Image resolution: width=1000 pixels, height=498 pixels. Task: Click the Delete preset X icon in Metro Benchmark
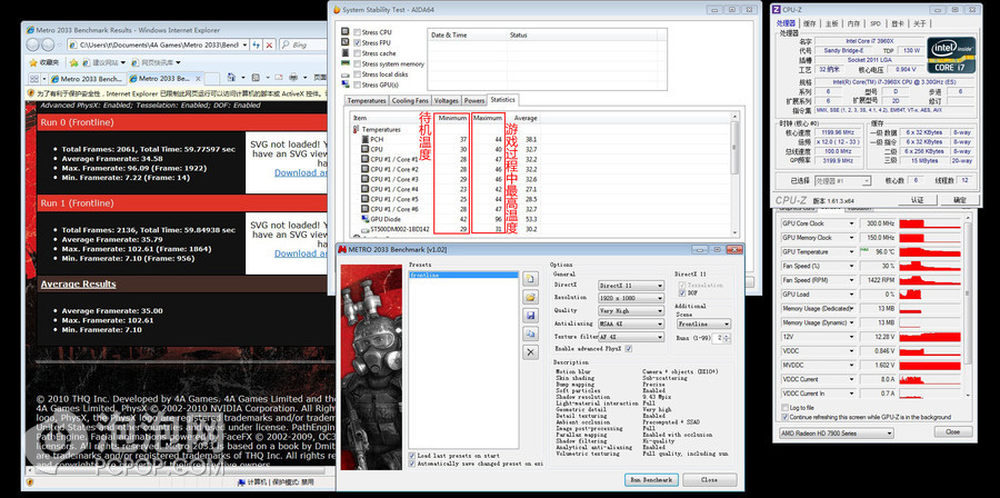click(x=531, y=353)
